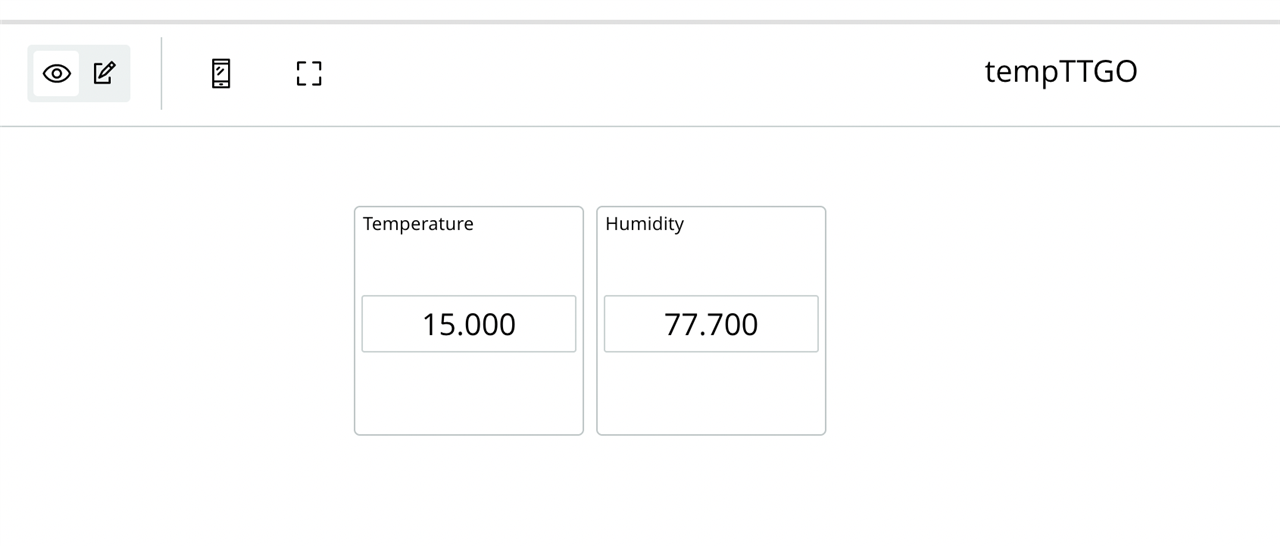Click the Humidity value field showing 77.700
The width and height of the screenshot is (1280, 546).
pos(711,324)
